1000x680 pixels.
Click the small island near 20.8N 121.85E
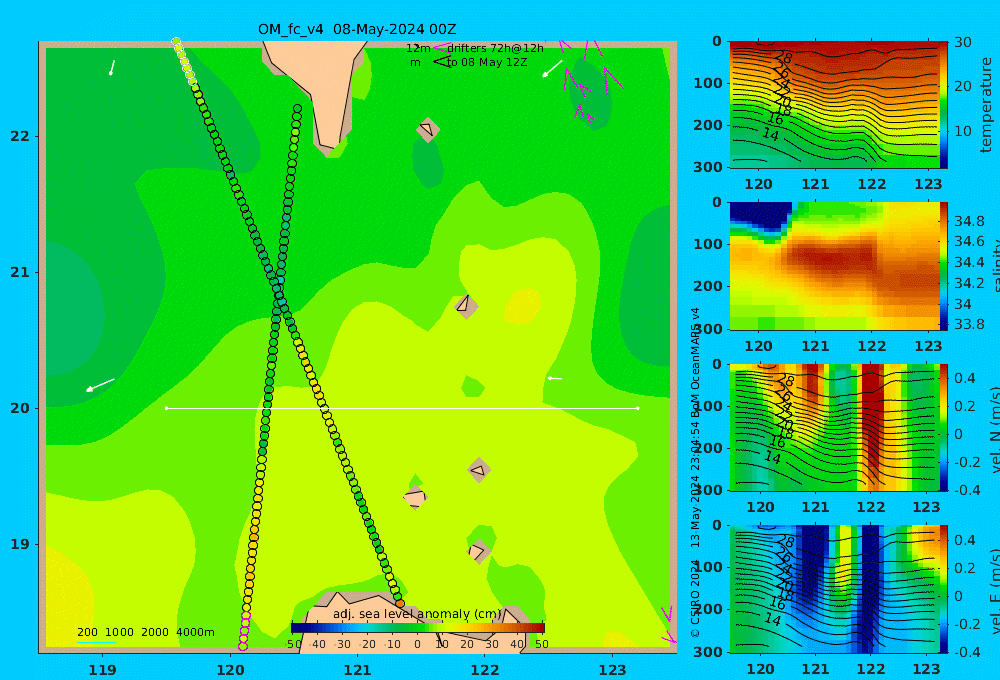[466, 305]
